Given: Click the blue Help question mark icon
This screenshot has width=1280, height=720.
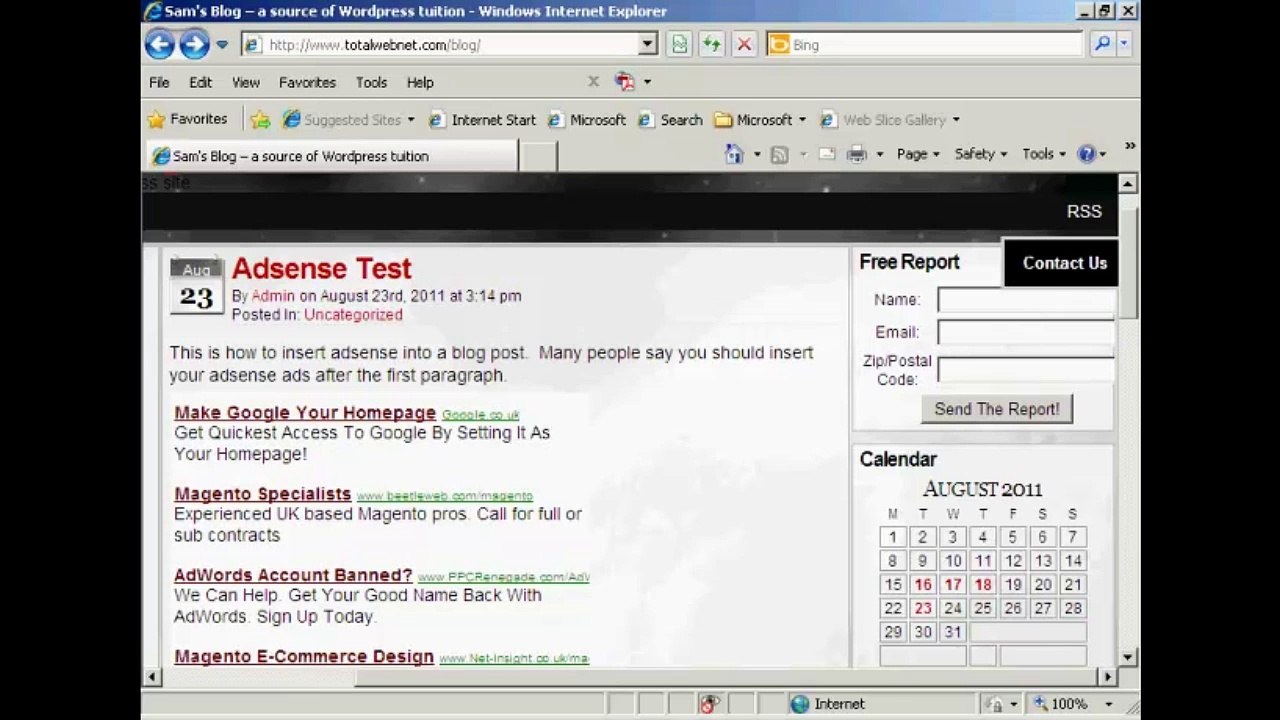Looking at the screenshot, I should (1087, 154).
